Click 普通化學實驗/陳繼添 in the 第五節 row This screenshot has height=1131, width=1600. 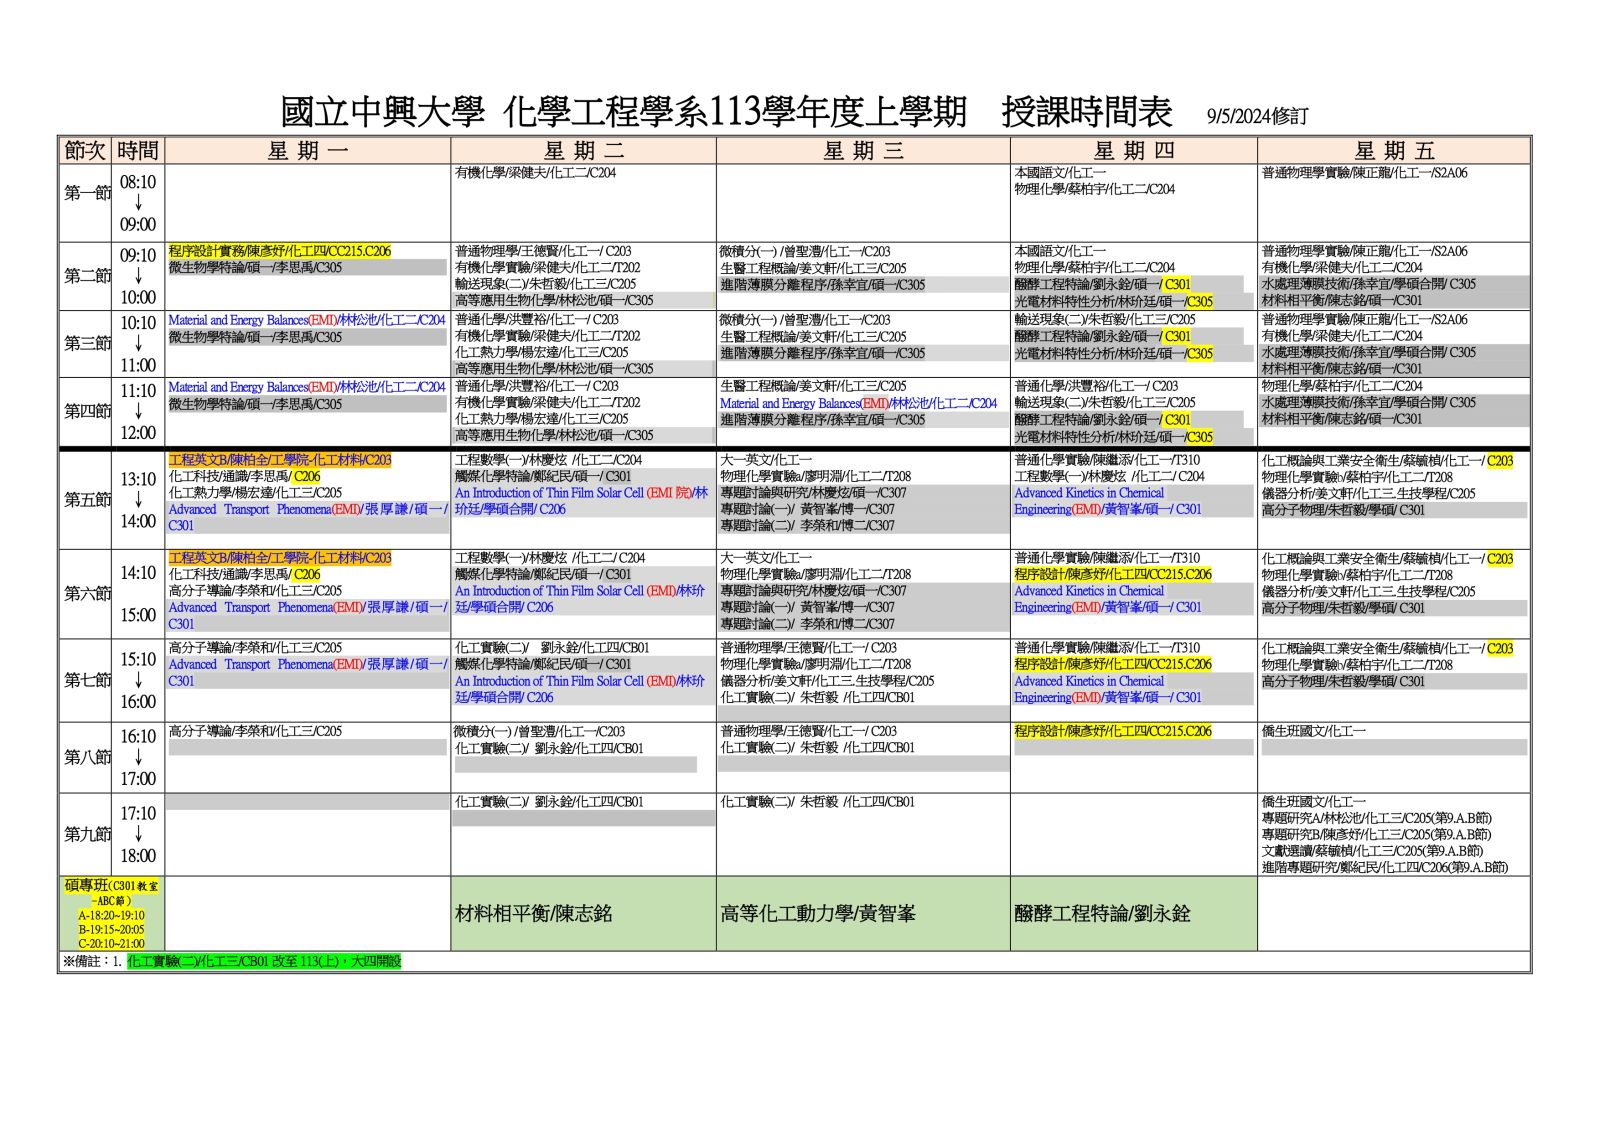pos(1107,460)
